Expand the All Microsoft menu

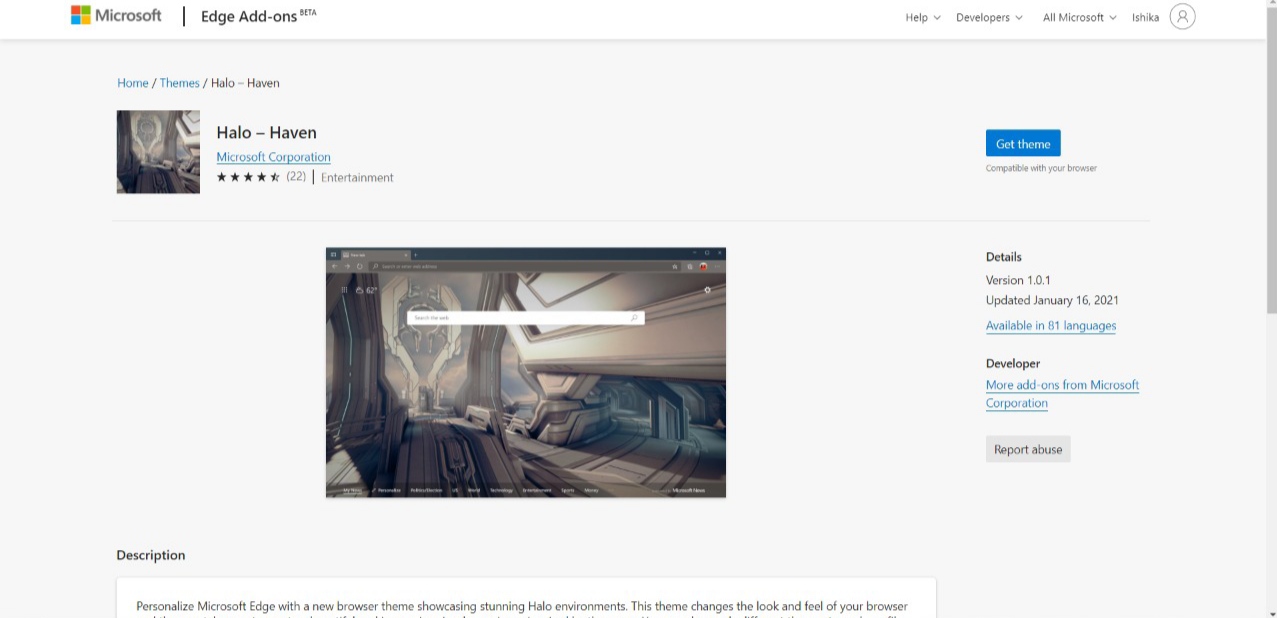(1079, 17)
